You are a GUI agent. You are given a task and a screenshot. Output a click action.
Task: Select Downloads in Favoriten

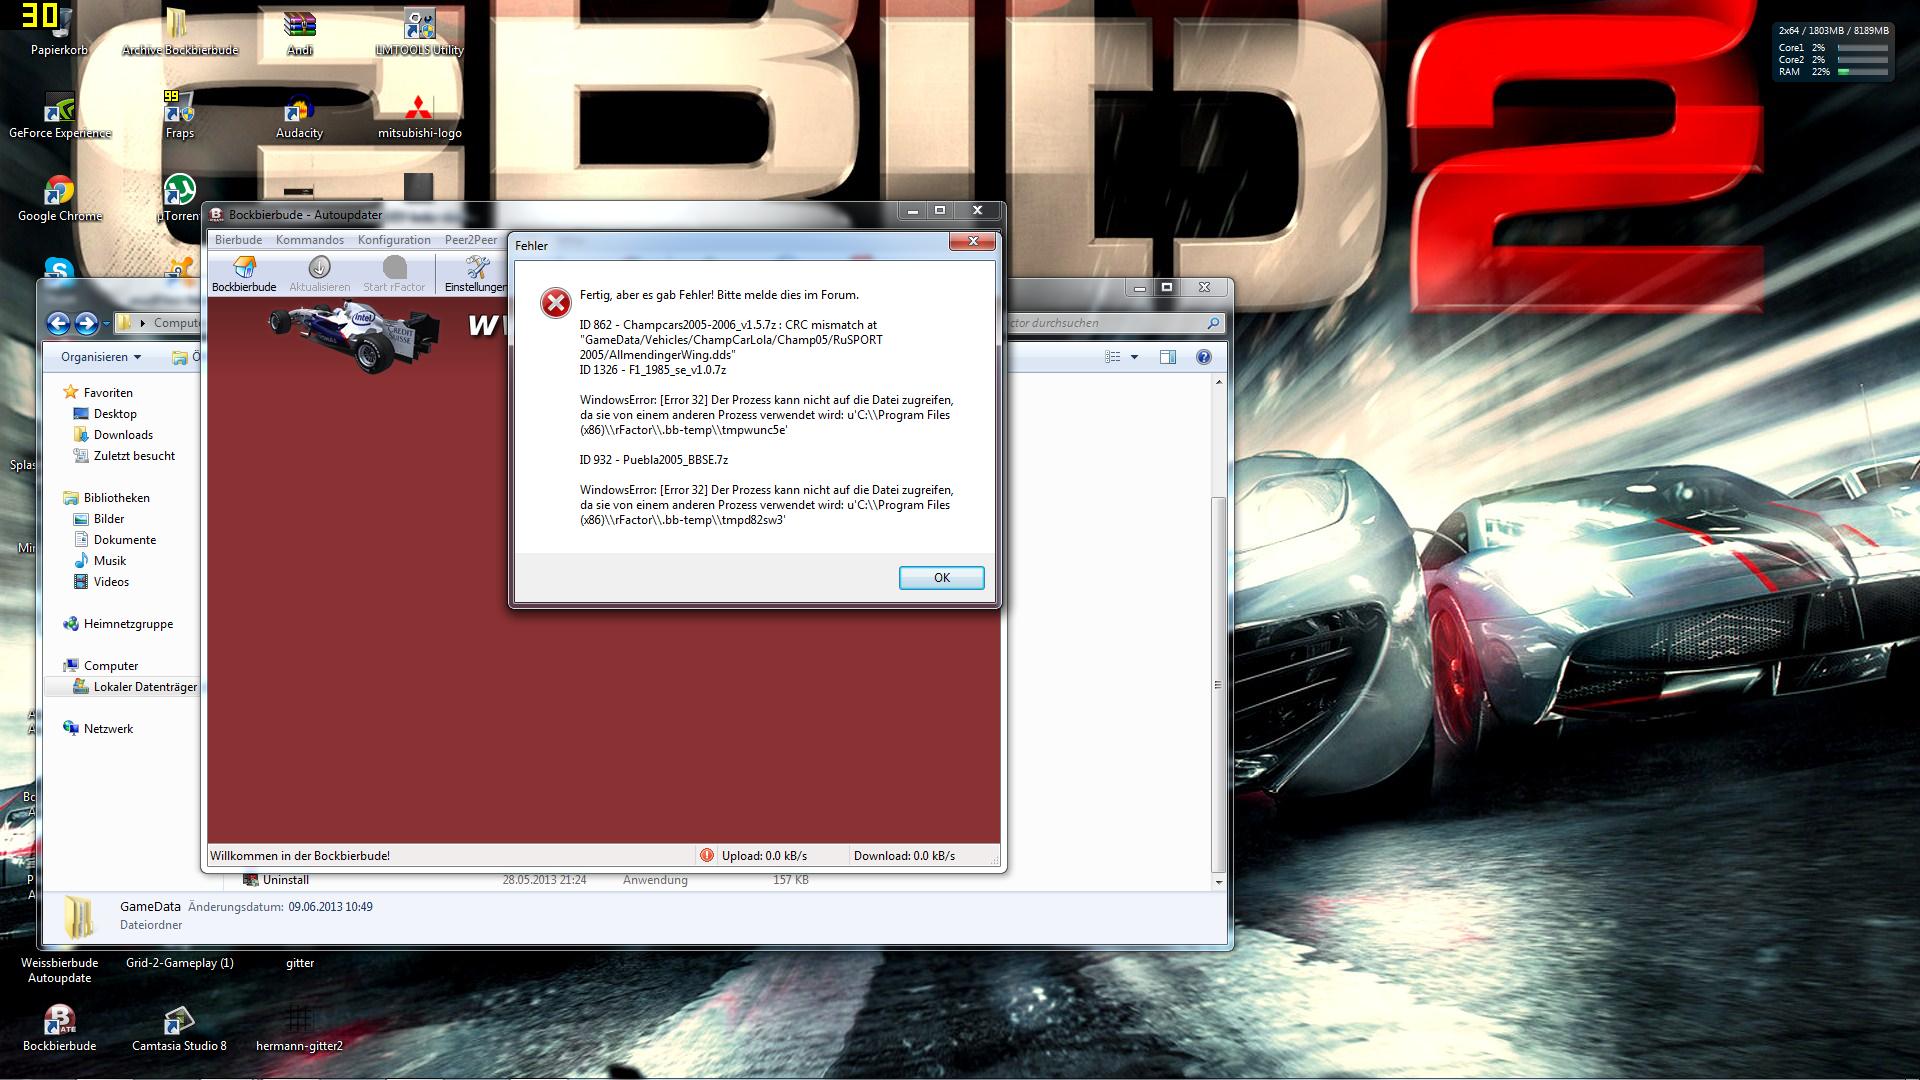point(123,435)
